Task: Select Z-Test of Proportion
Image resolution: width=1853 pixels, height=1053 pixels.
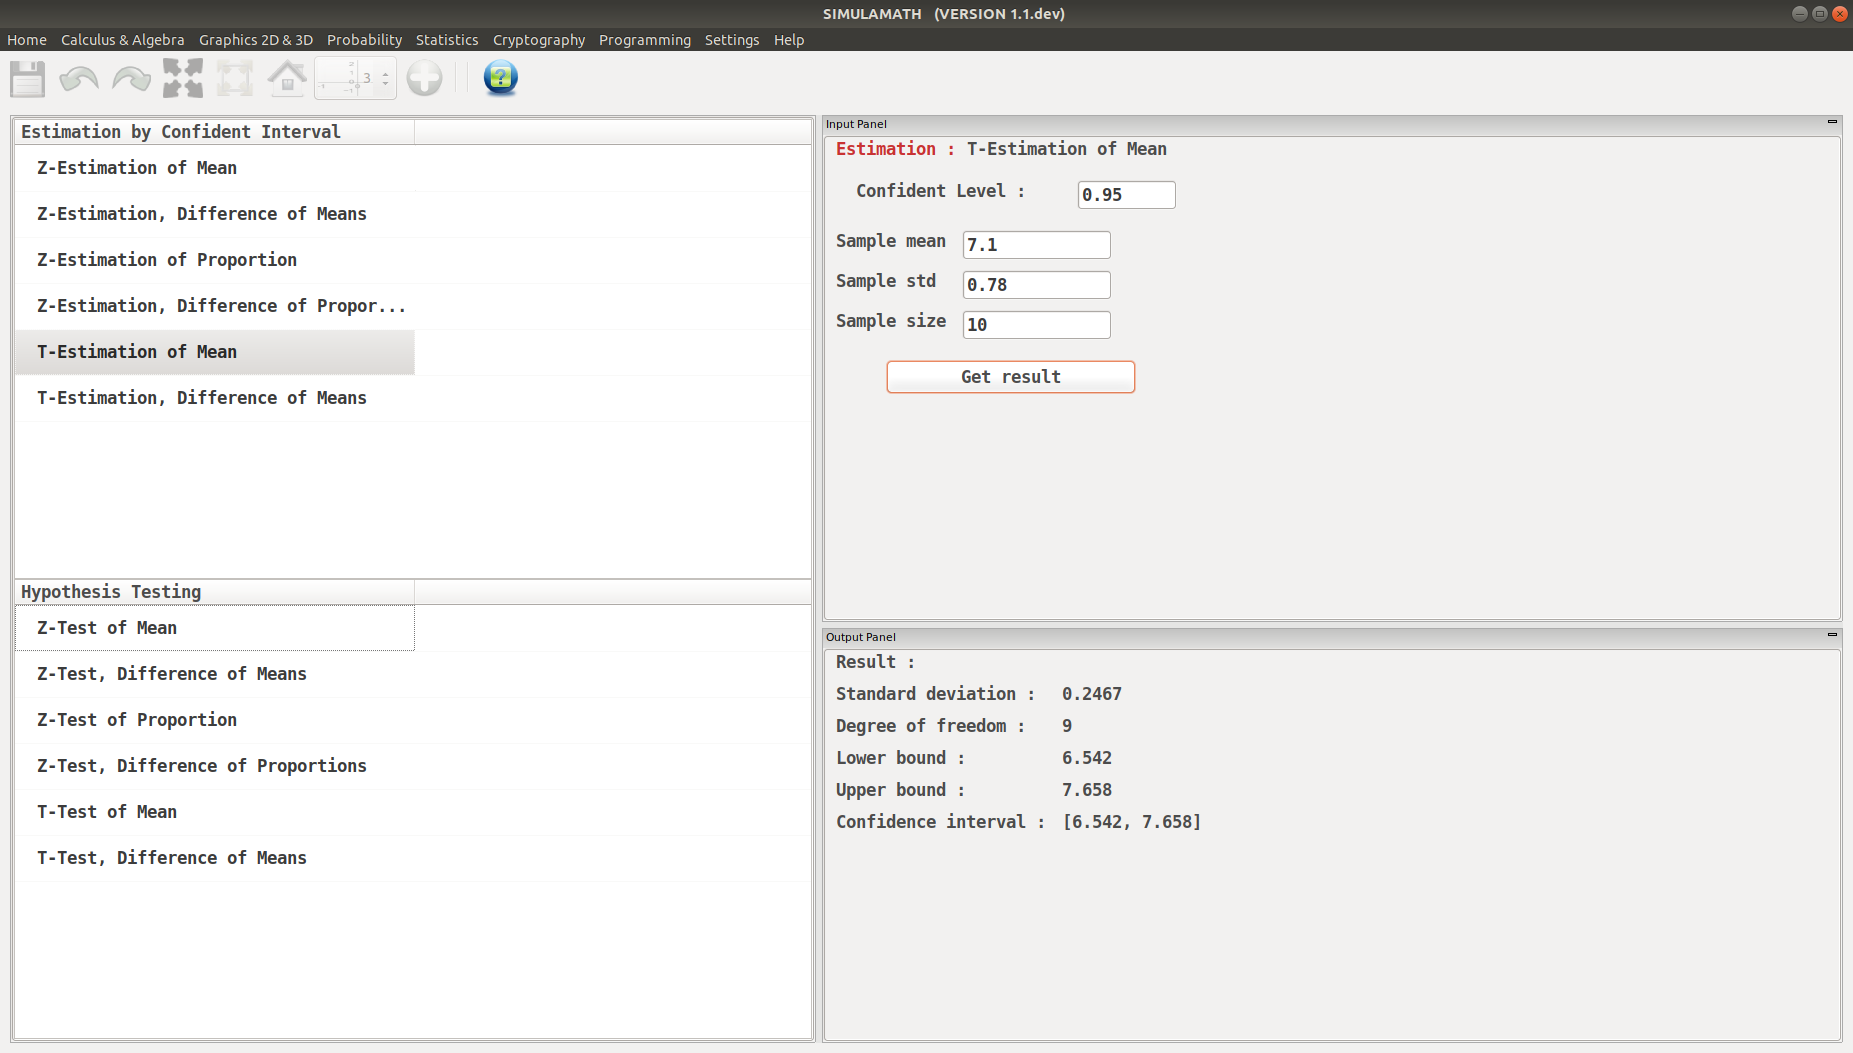Action: click(x=215, y=720)
